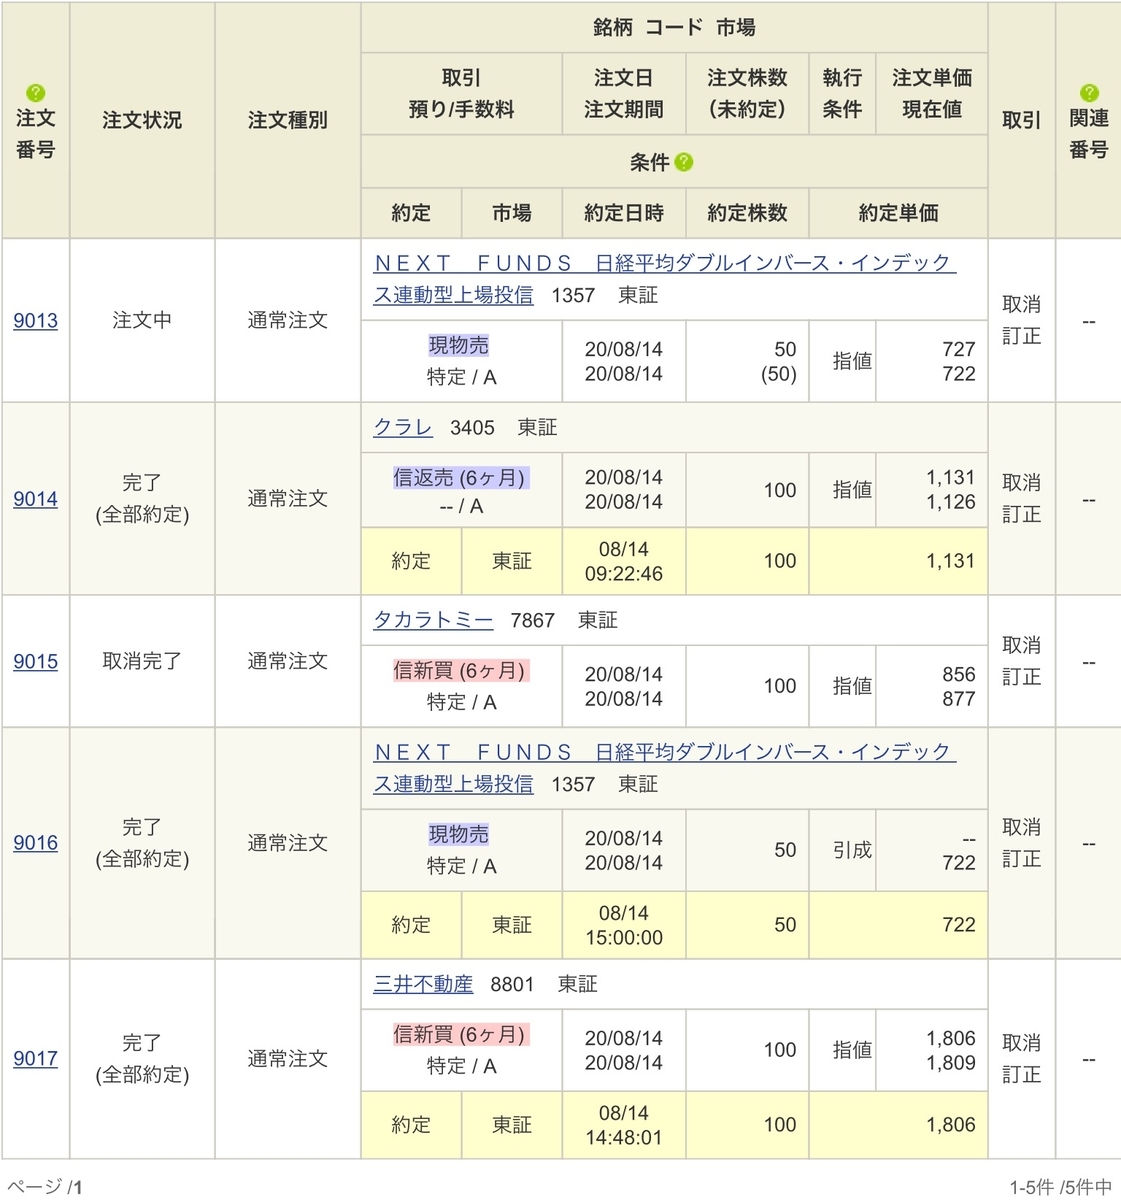
Task: Click the 銘柄 コード 市場 header
Action: coord(674,28)
